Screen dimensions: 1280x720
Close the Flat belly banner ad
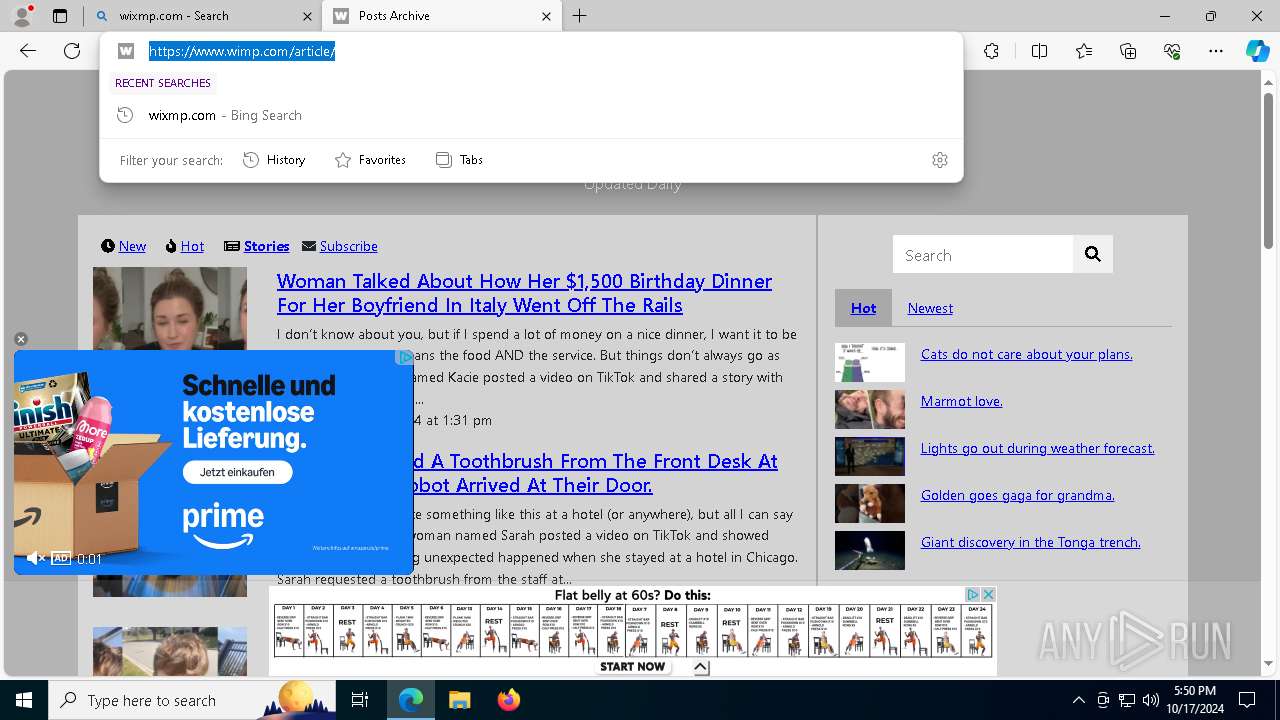click(988, 594)
